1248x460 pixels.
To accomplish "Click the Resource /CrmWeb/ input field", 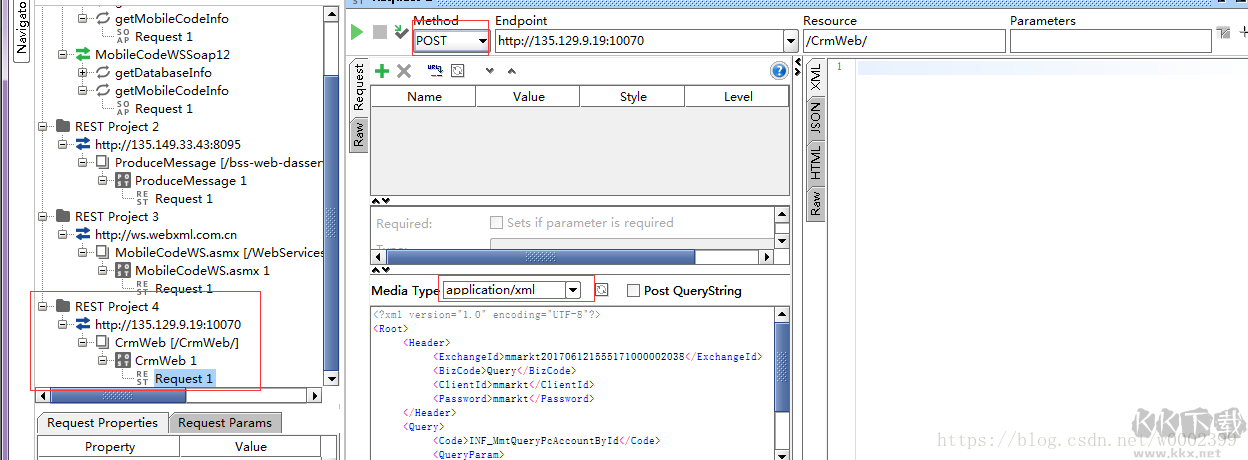I will coord(903,41).
